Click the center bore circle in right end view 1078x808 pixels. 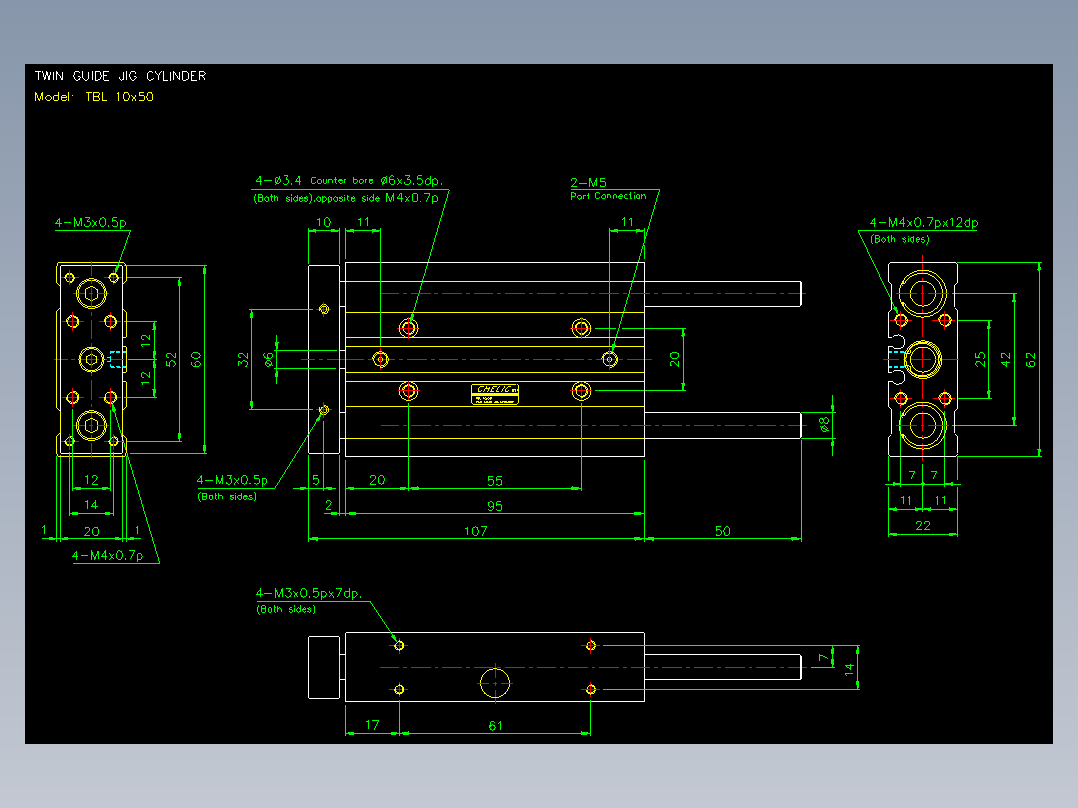tap(922, 359)
